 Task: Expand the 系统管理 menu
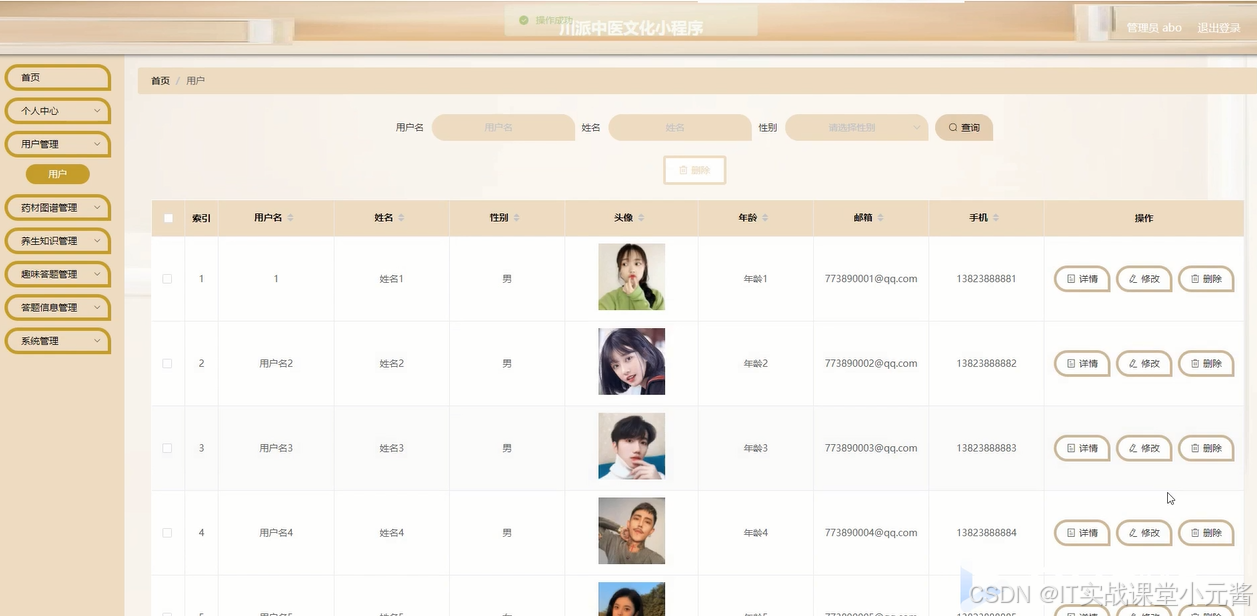pos(58,341)
